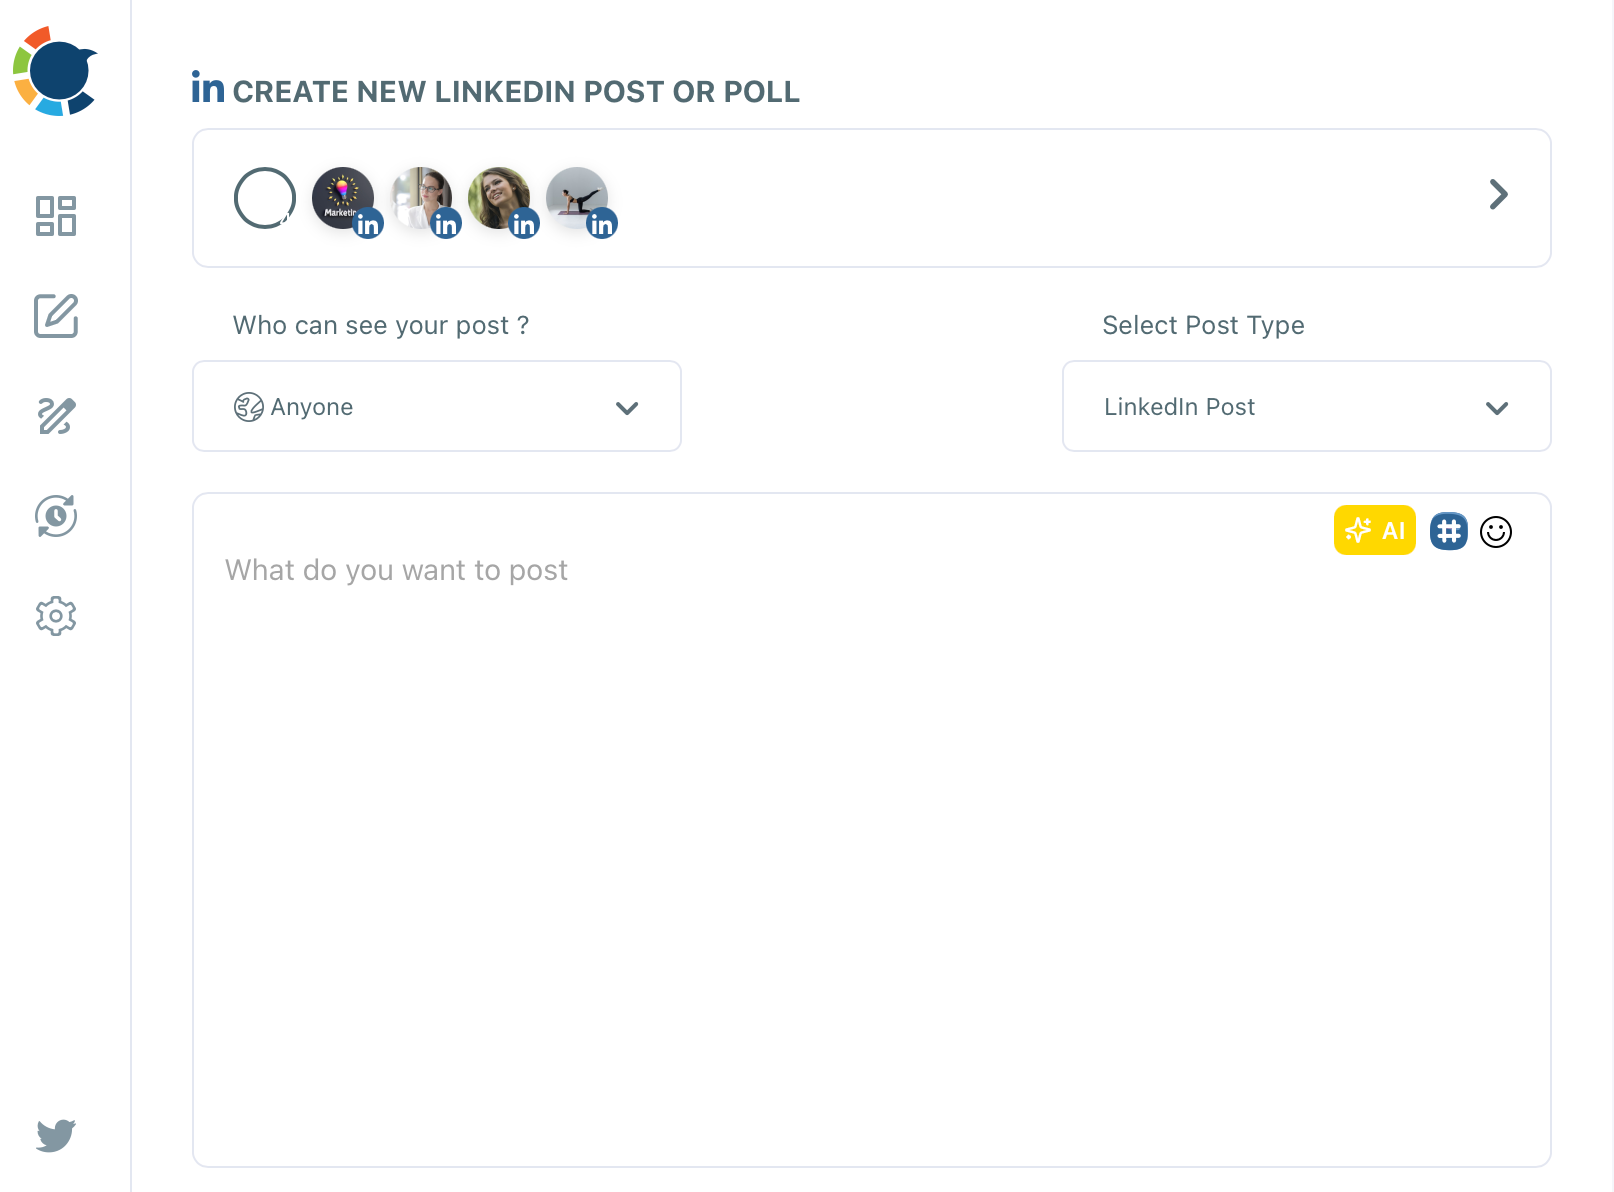1614x1192 pixels.
Task: Deselect the empty circle account slot
Action: coord(264,198)
